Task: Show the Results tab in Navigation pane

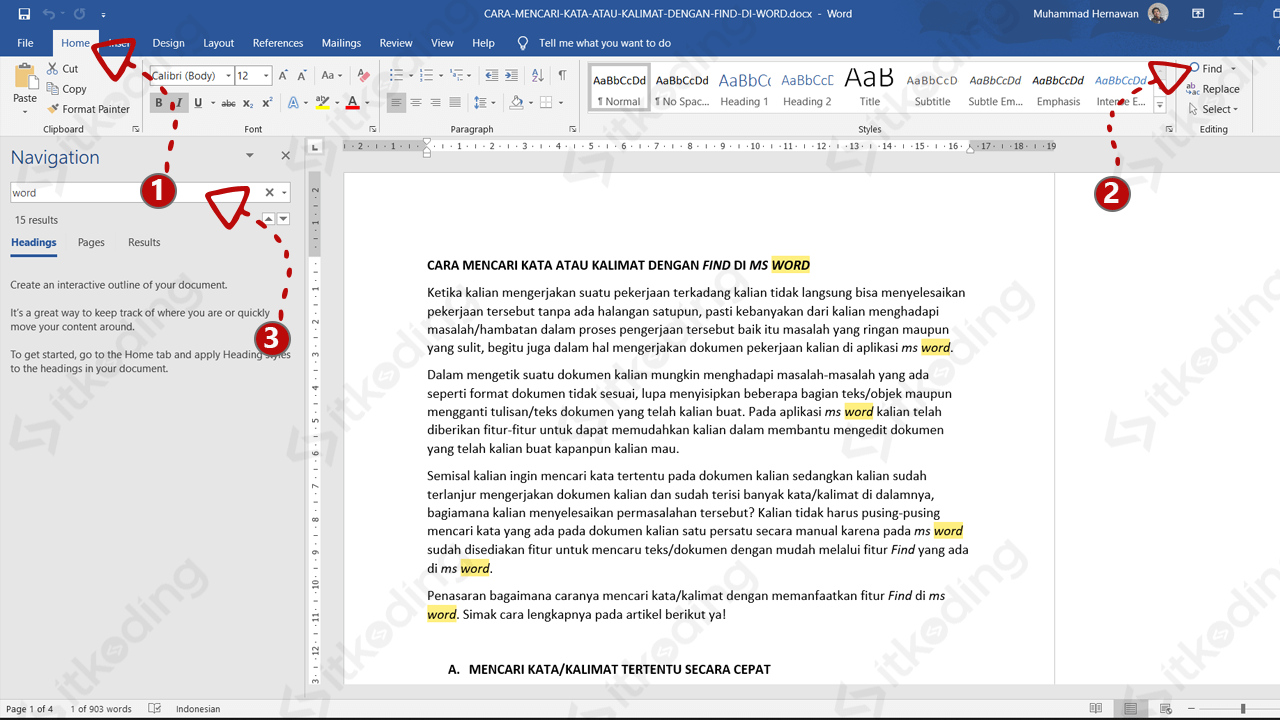Action: 144,243
